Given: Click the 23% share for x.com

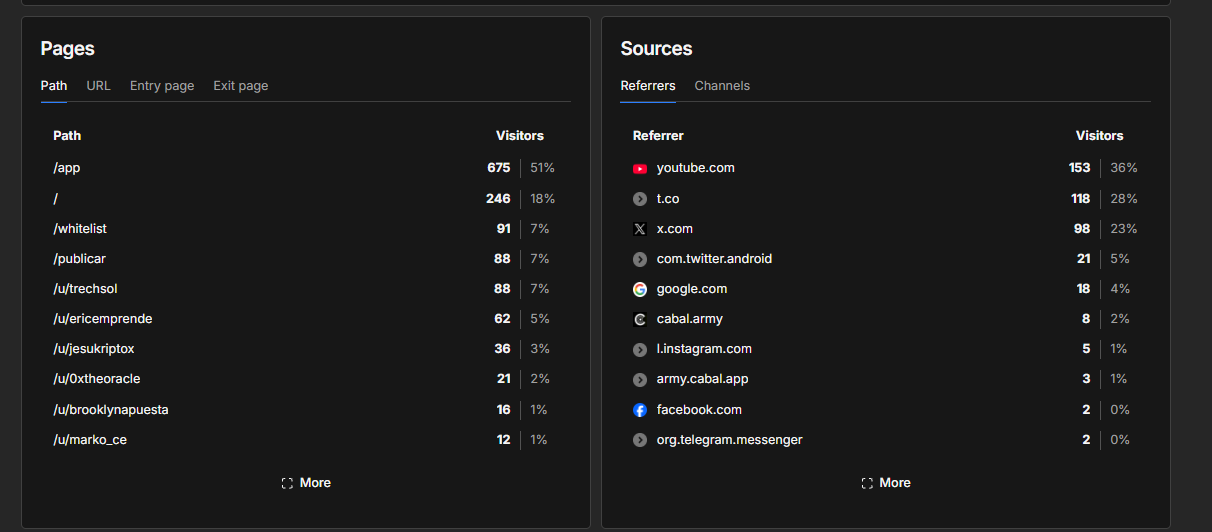Looking at the screenshot, I should click(1124, 229).
